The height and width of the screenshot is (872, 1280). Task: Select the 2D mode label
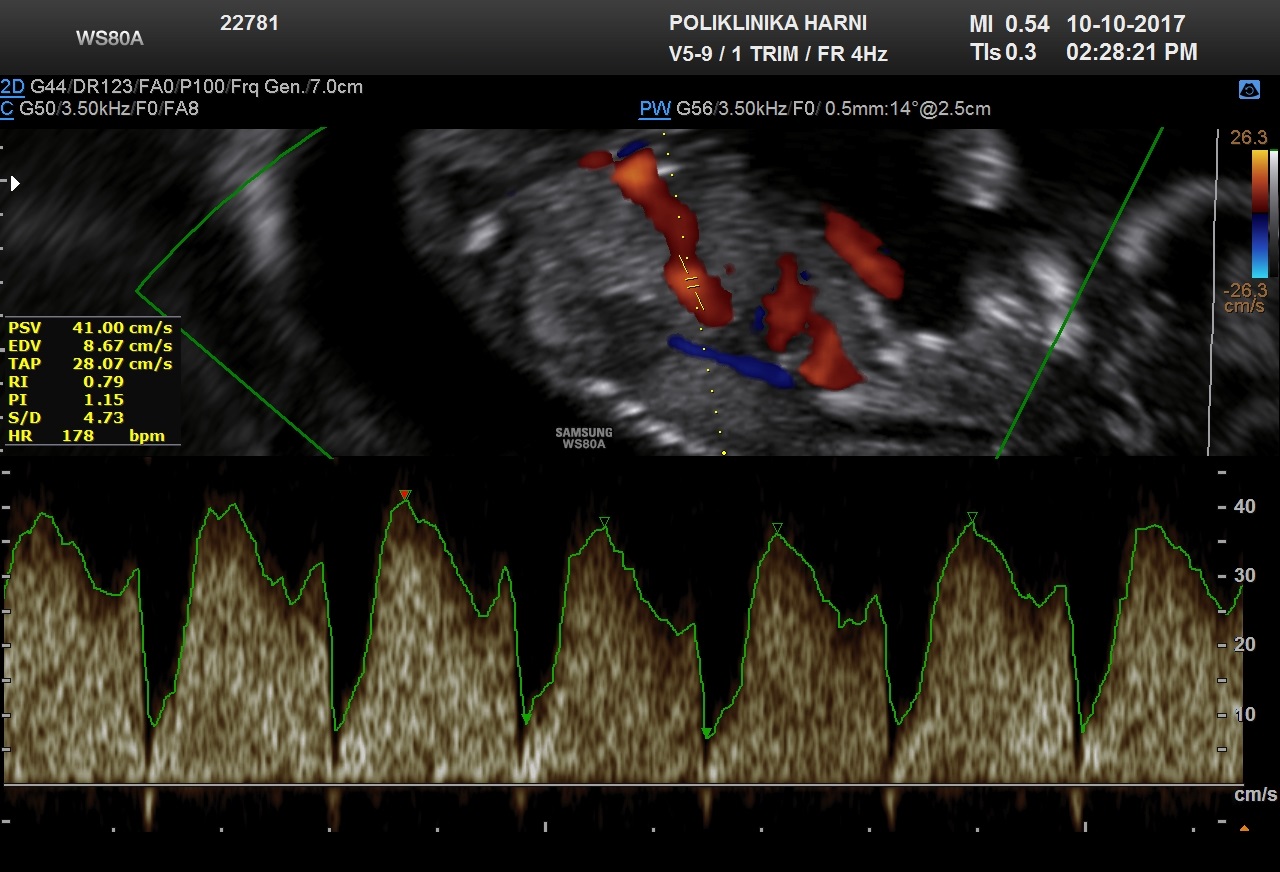coord(13,87)
